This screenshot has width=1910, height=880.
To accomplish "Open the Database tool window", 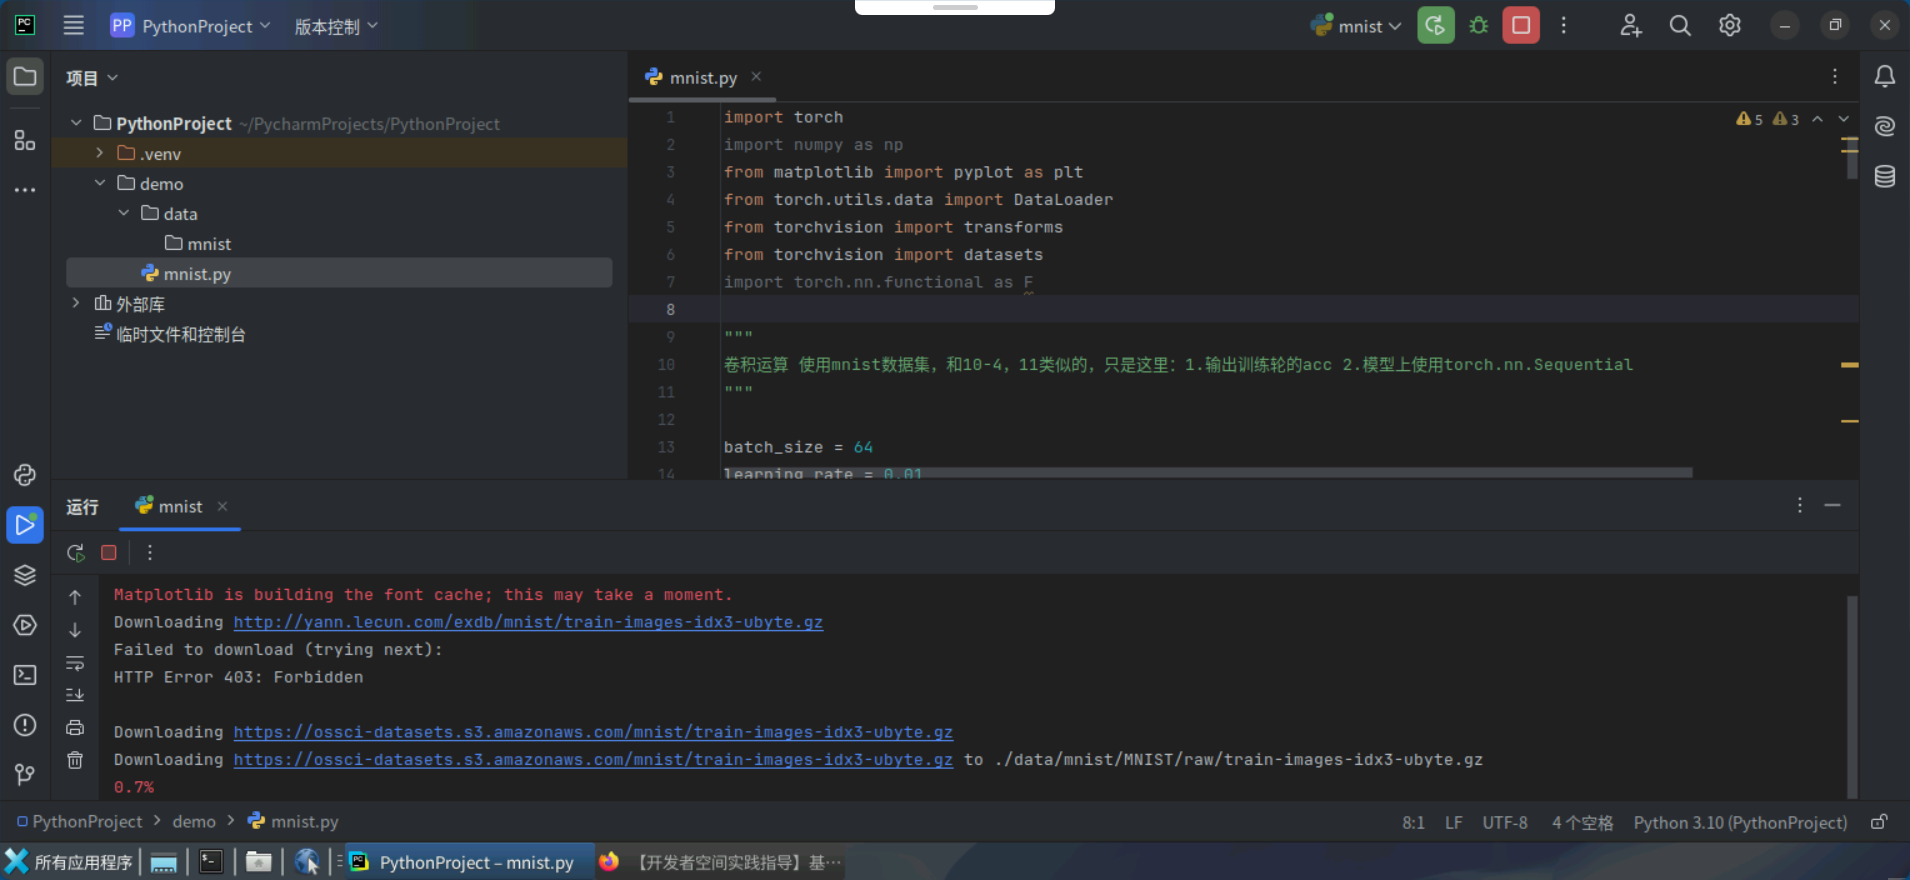I will click(x=1884, y=177).
